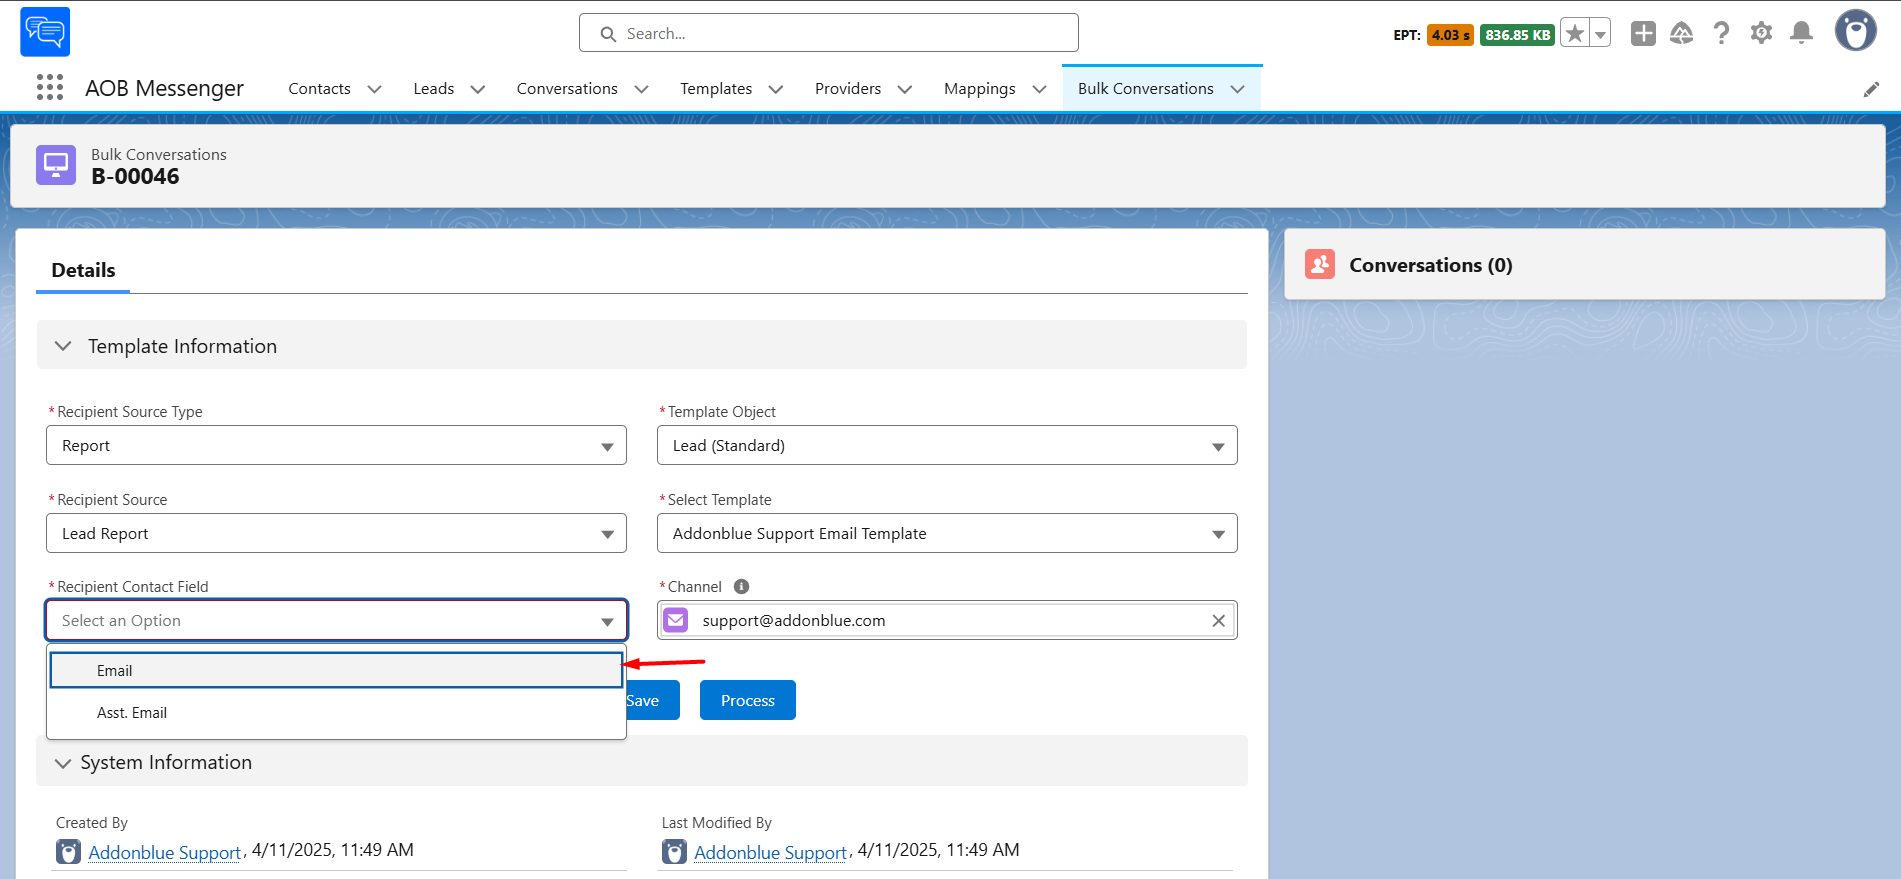Expand Bulk Conversations tab chevron menu
This screenshot has height=879, width=1901.
[1237, 89]
